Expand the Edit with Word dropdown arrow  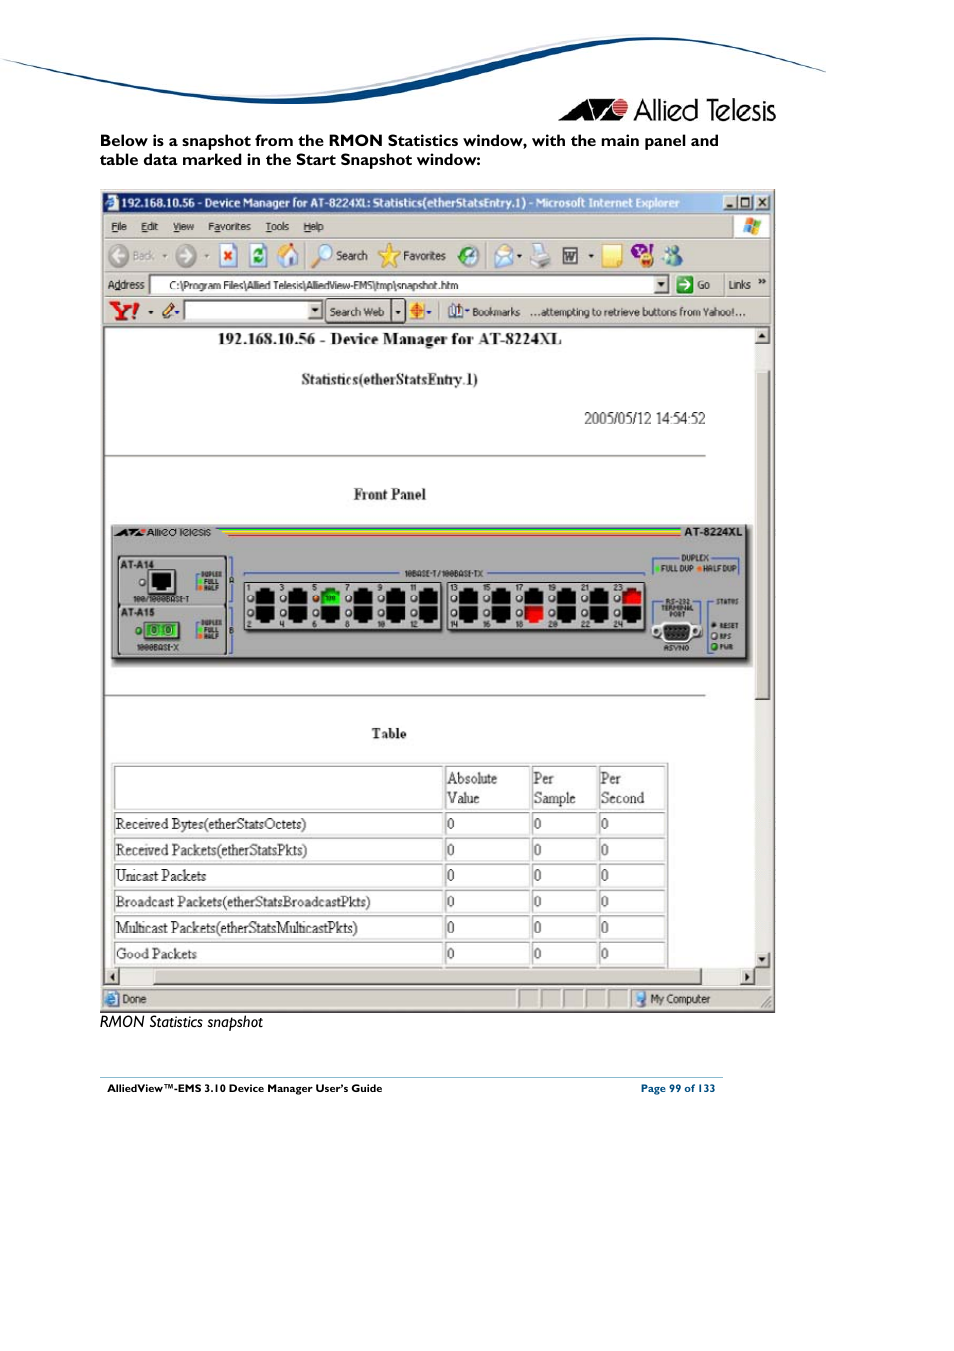click(591, 256)
